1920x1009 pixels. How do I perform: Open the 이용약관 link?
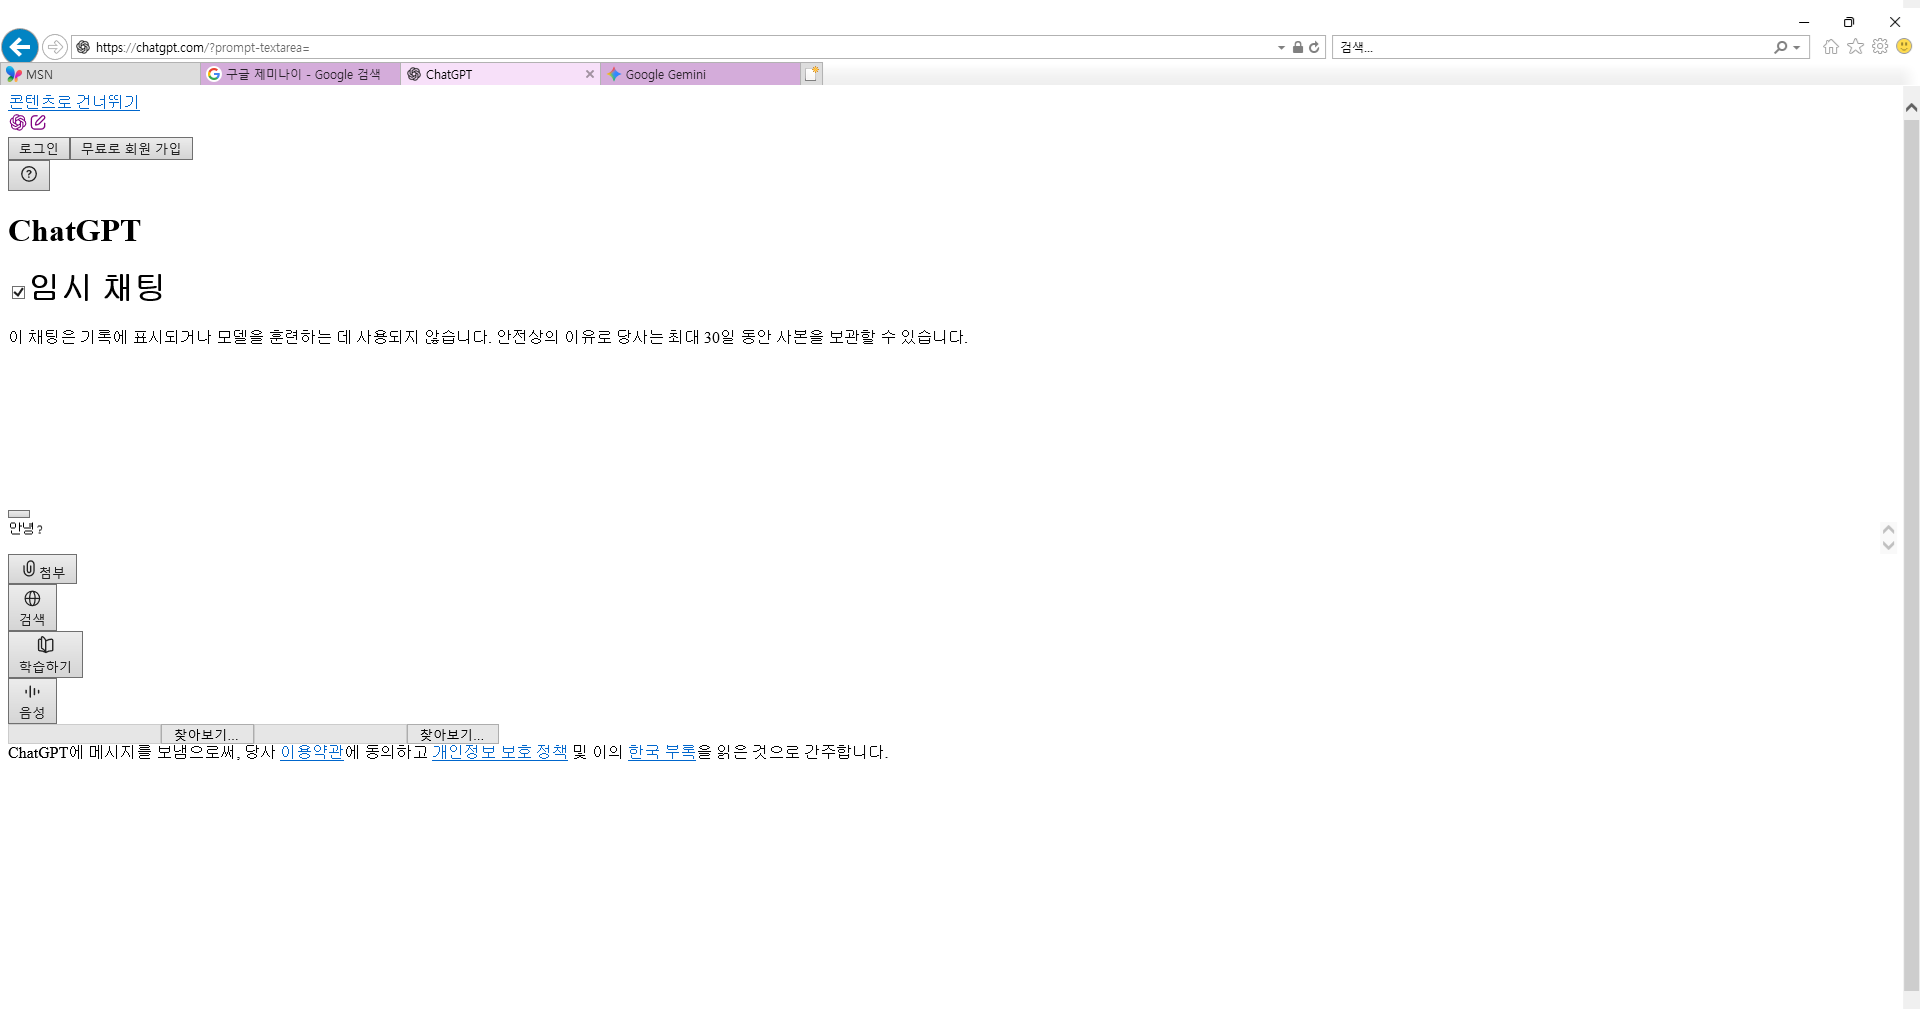[312, 752]
